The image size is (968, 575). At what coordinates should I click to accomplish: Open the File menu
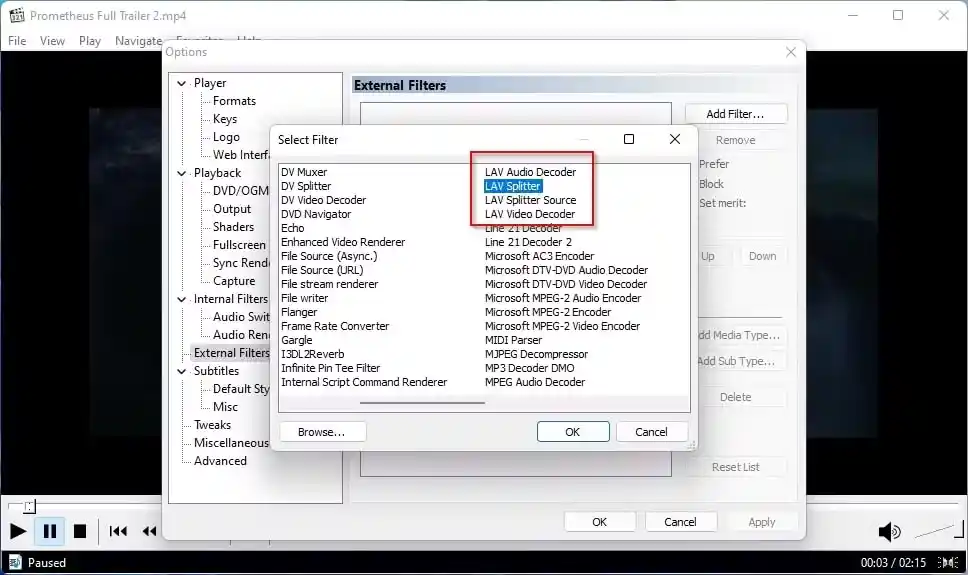17,41
